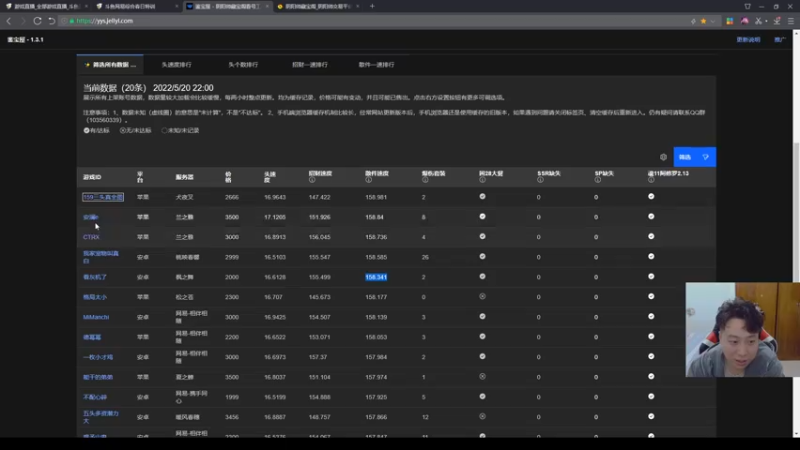The height and width of the screenshot is (450, 800).
Task: Close the first browser tab
Action: [86, 6]
